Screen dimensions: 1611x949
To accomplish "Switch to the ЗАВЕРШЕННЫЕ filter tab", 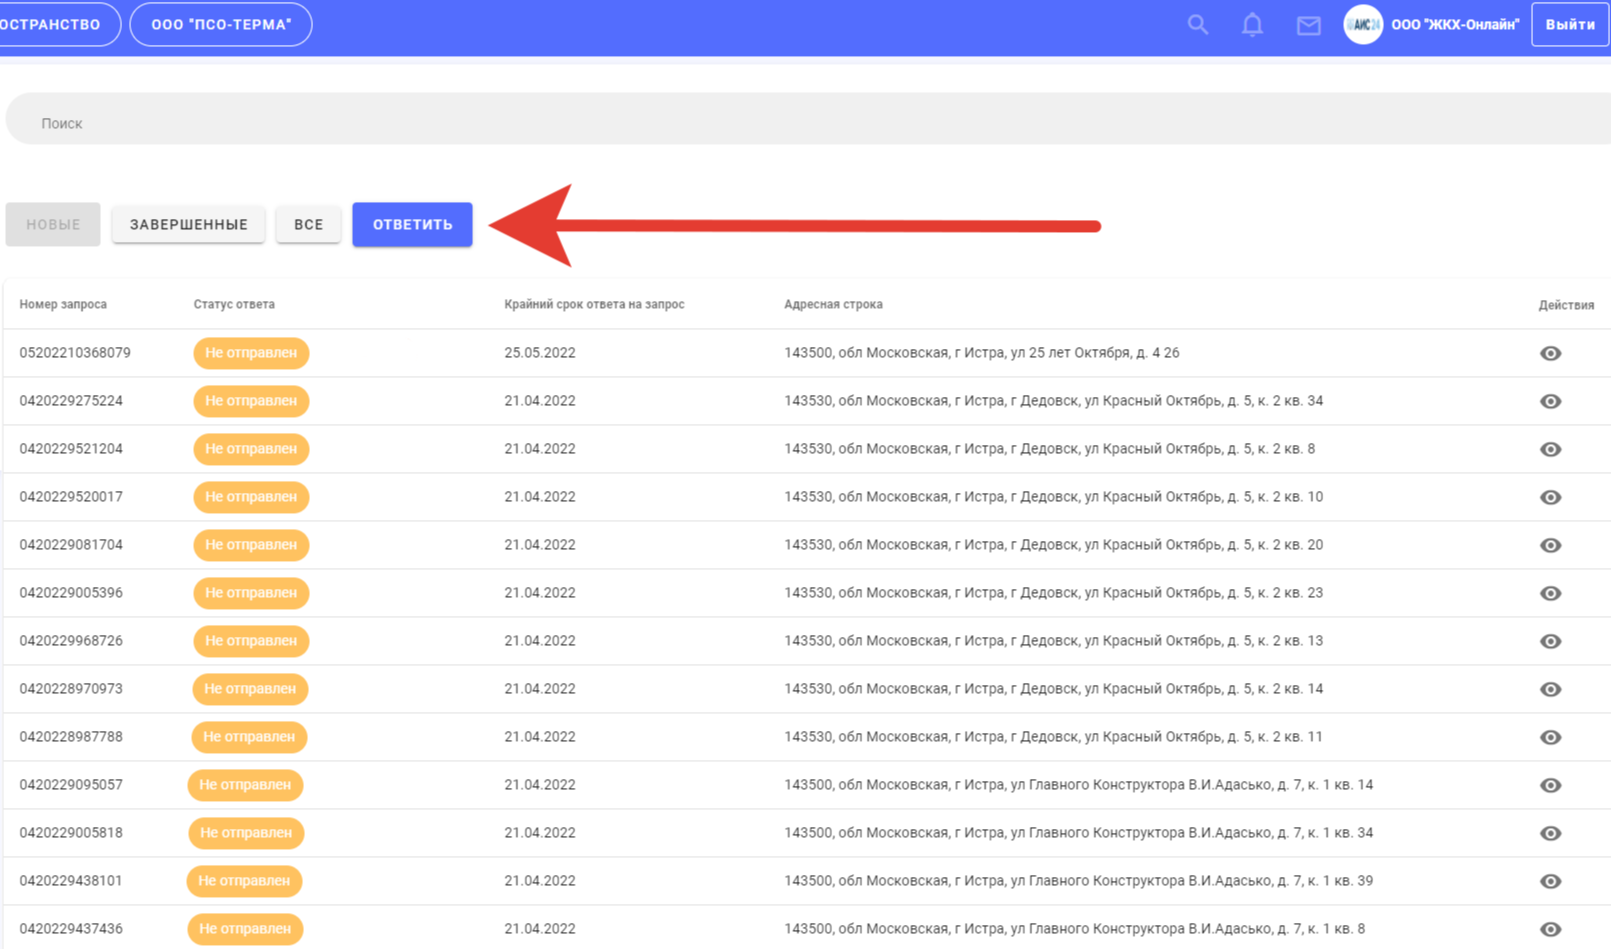I will (x=188, y=224).
